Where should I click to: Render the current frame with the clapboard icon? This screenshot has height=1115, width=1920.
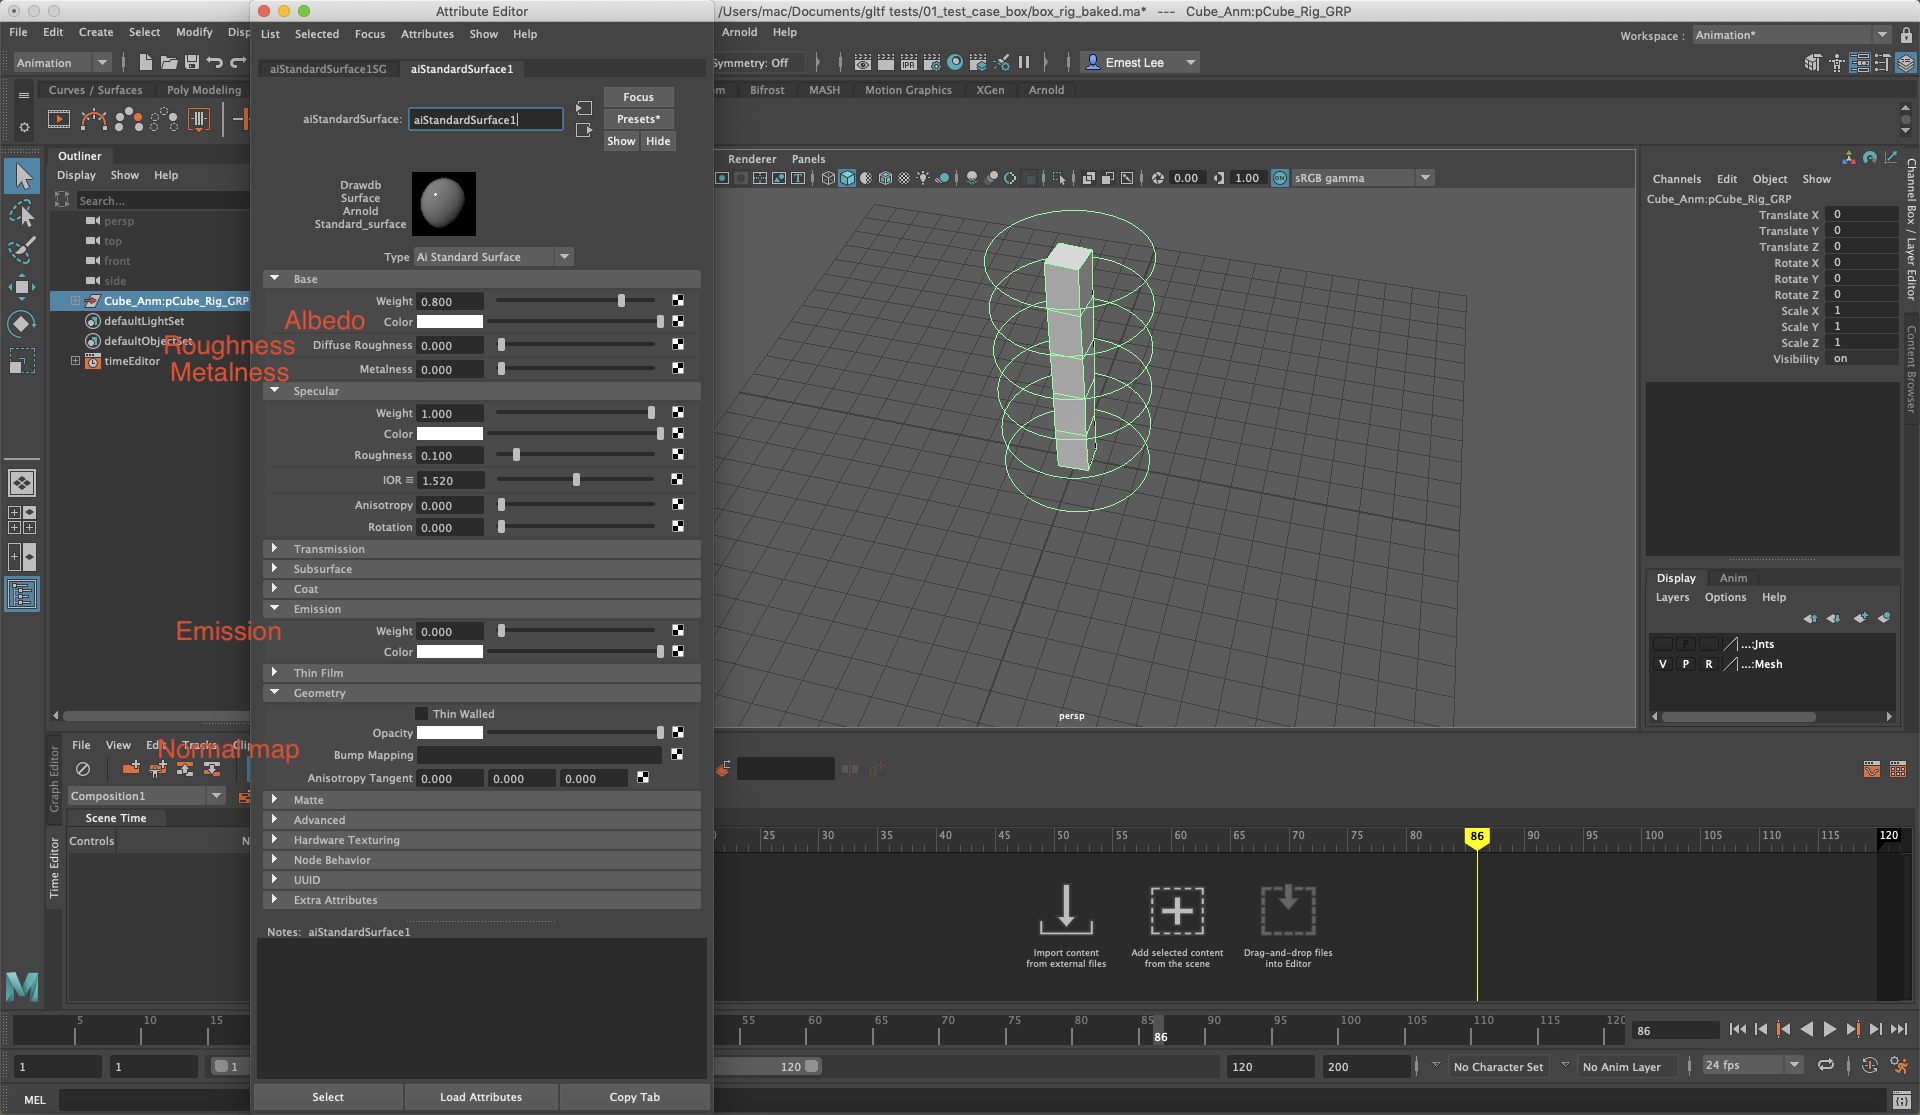tap(885, 62)
